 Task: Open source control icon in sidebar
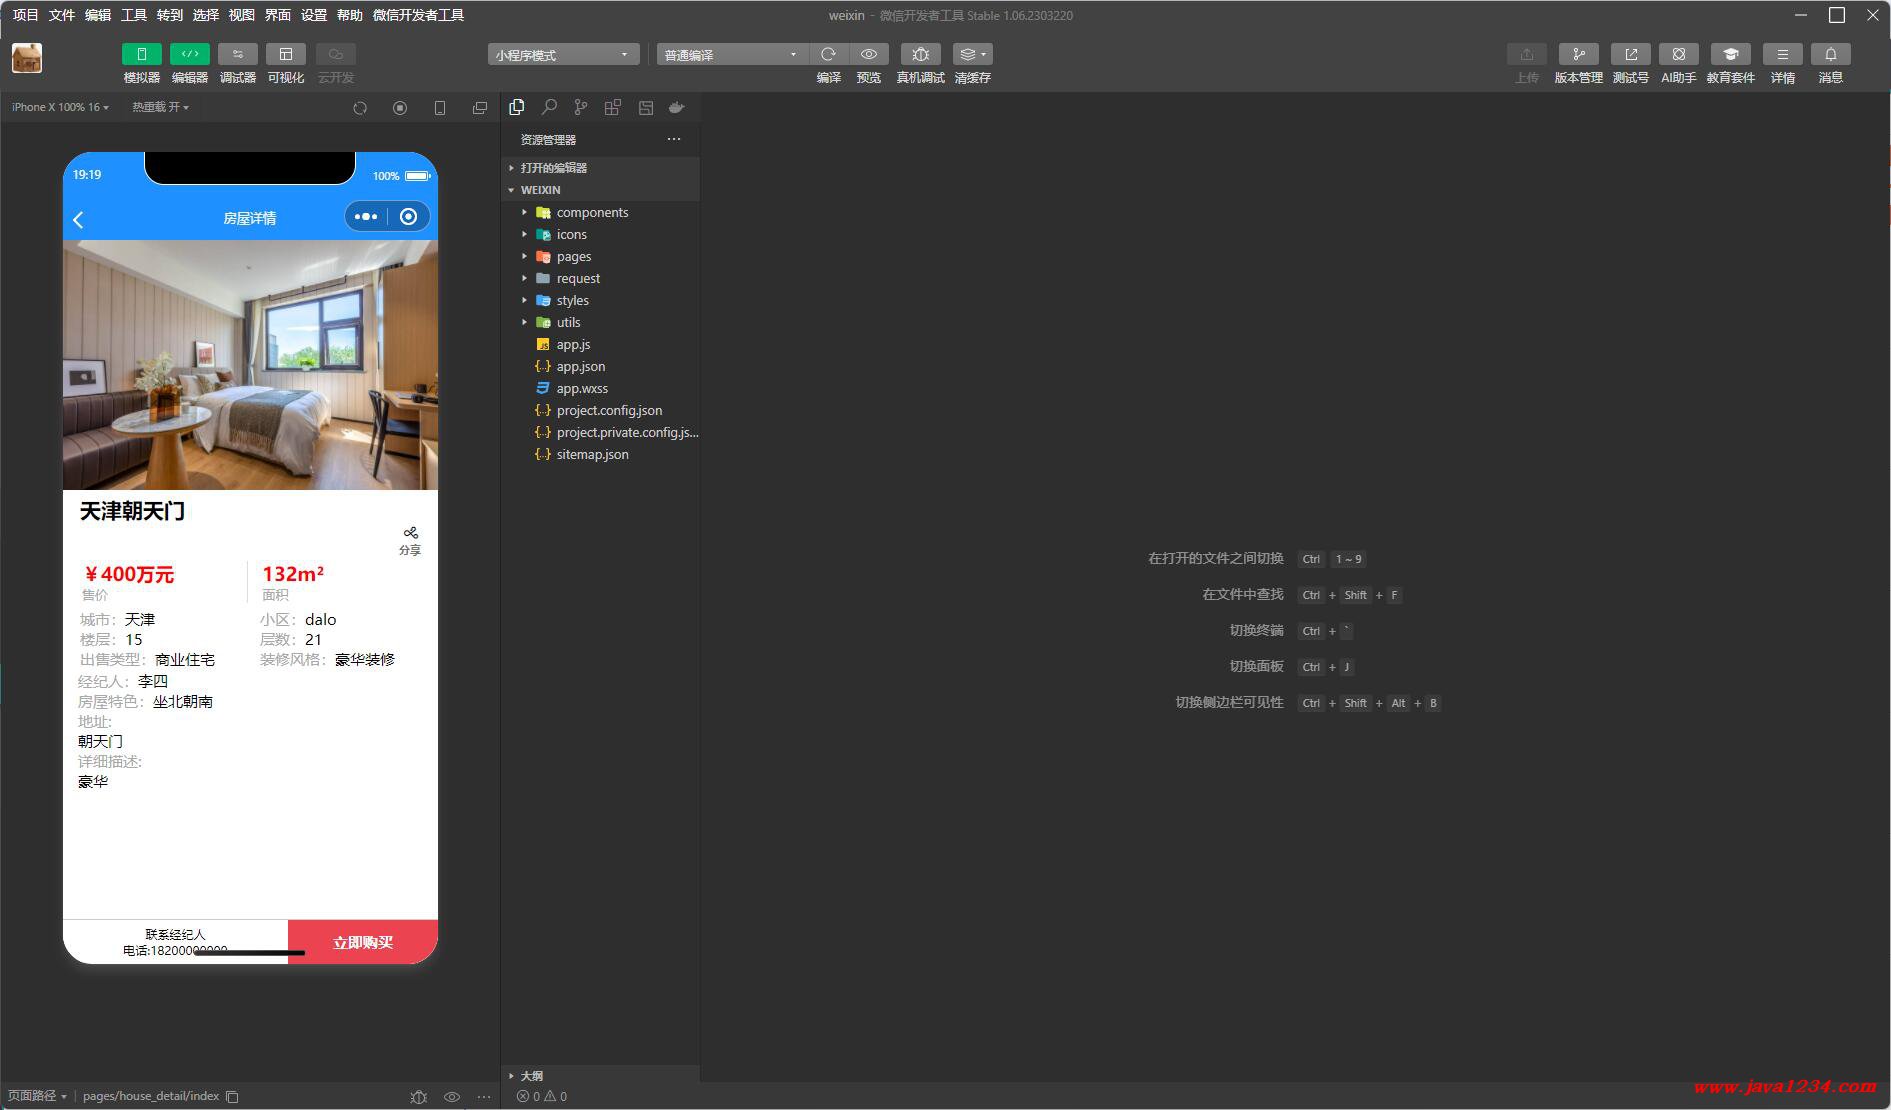[581, 107]
